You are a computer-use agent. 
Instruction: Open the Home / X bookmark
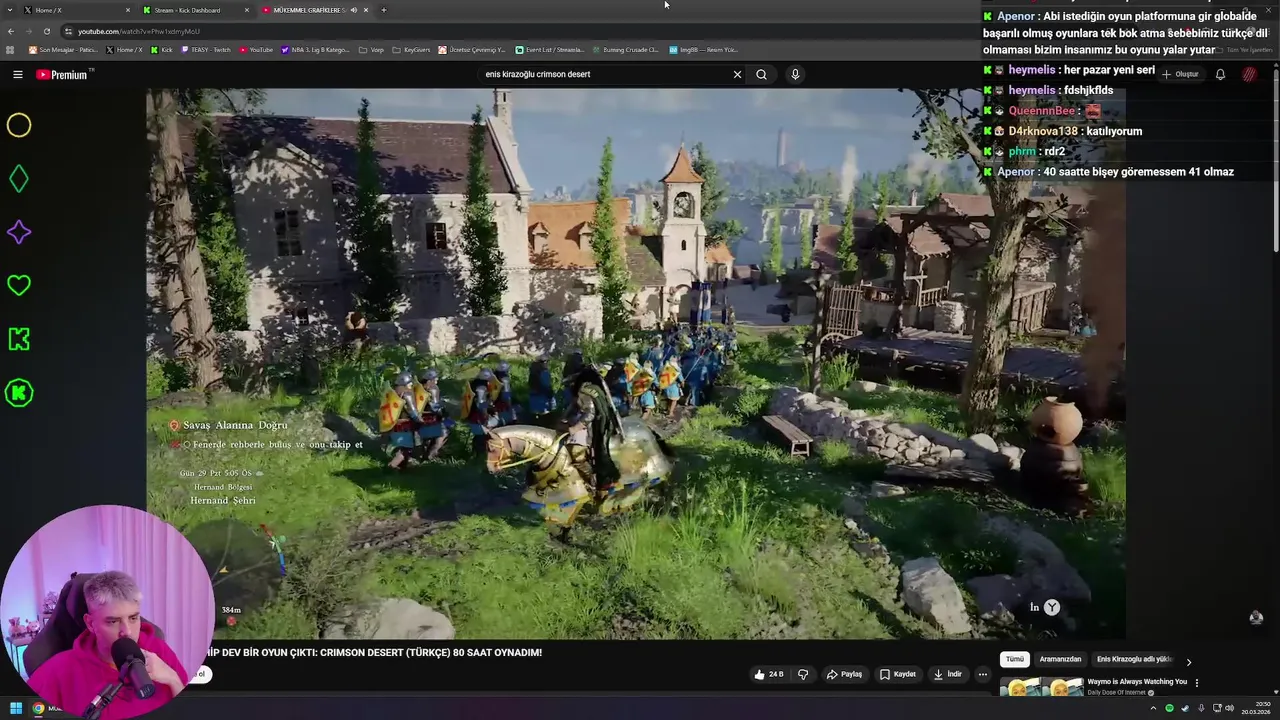pos(124,49)
